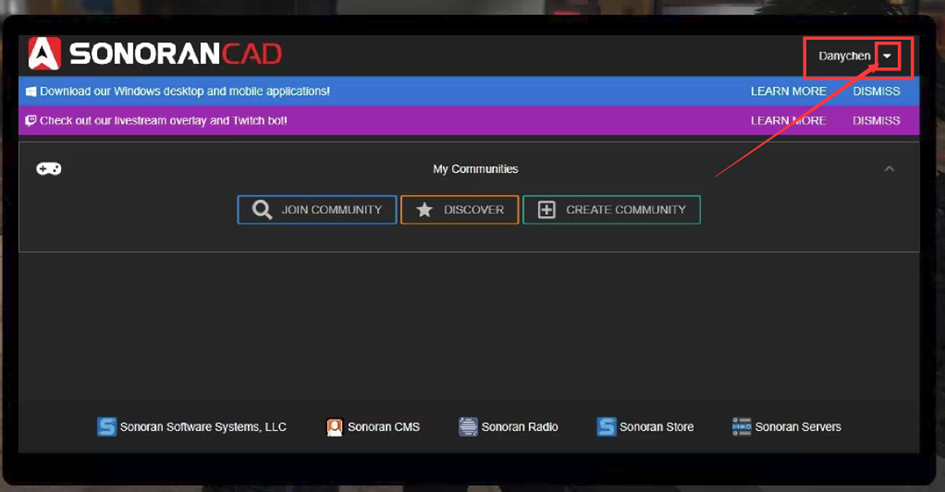Viewport: 945px width, 492px height.
Task: Open the dropdown arrow next to Danychen
Action: pyautogui.click(x=887, y=56)
